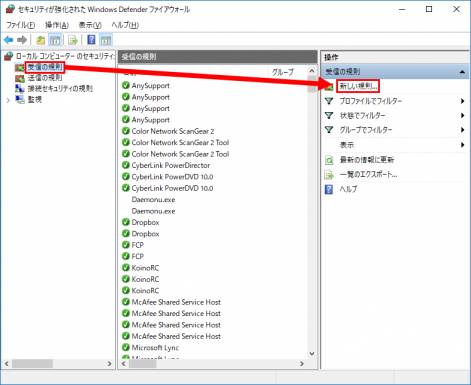Click the blue help toolbar icon
471x385 pixels.
click(x=91, y=40)
